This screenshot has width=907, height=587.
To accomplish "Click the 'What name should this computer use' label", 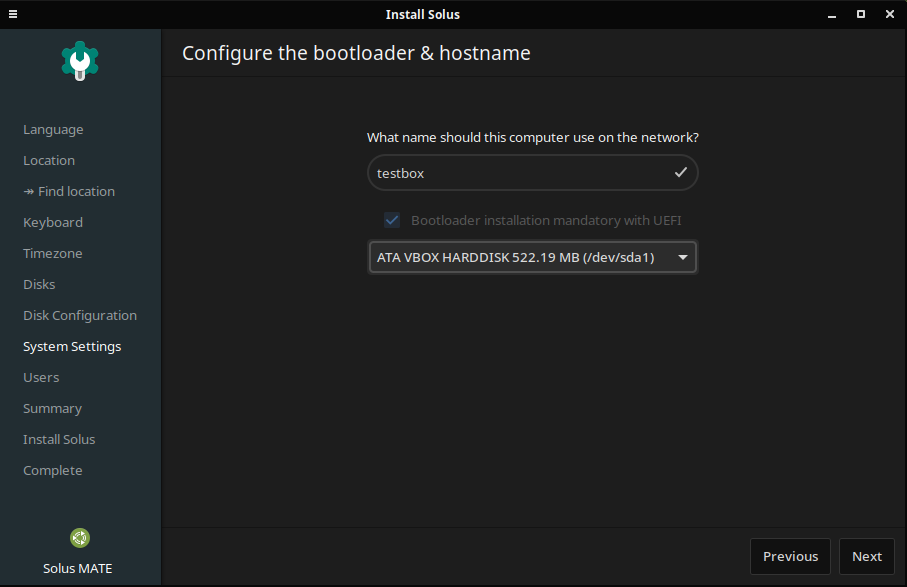I will coord(533,138).
